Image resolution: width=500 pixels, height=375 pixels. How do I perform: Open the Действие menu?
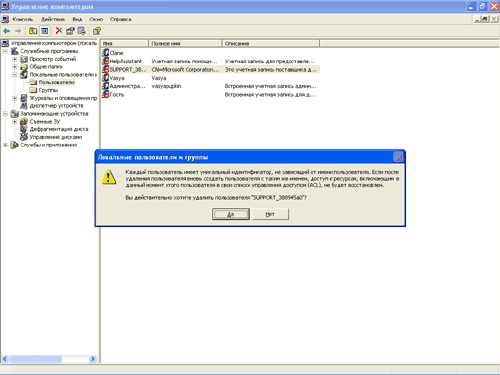53,19
